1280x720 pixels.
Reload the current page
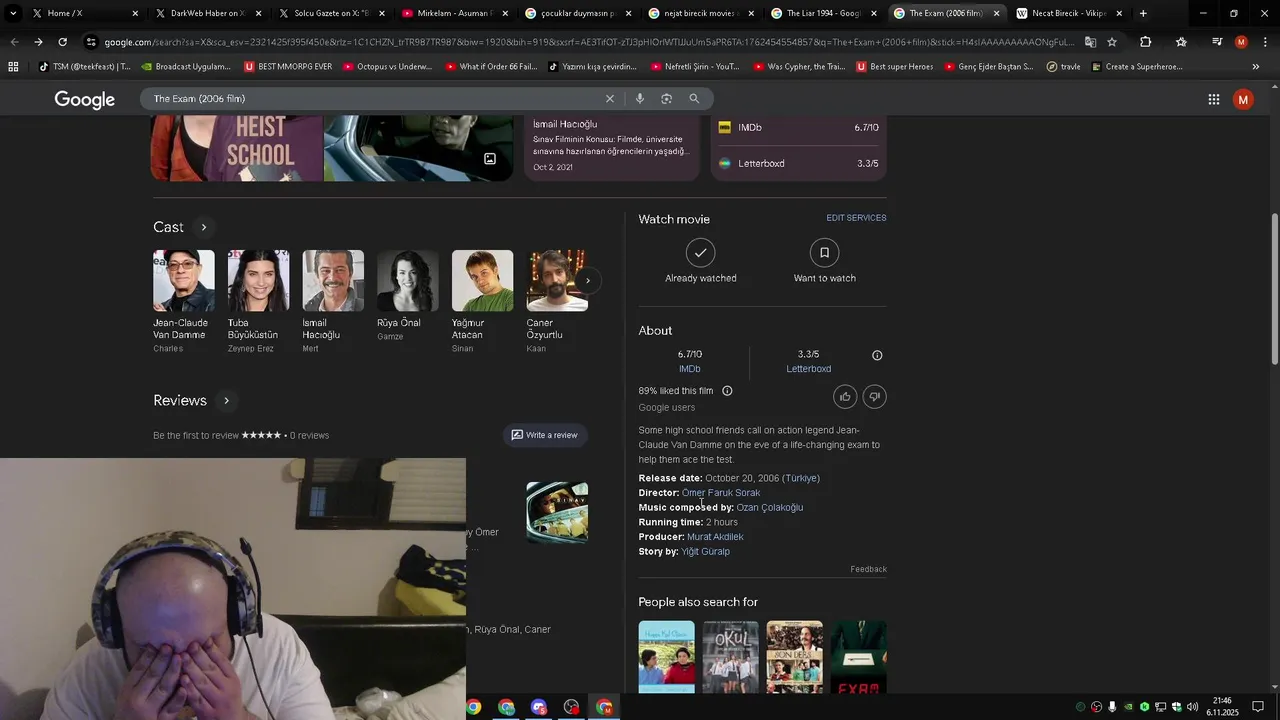pyautogui.click(x=62, y=42)
